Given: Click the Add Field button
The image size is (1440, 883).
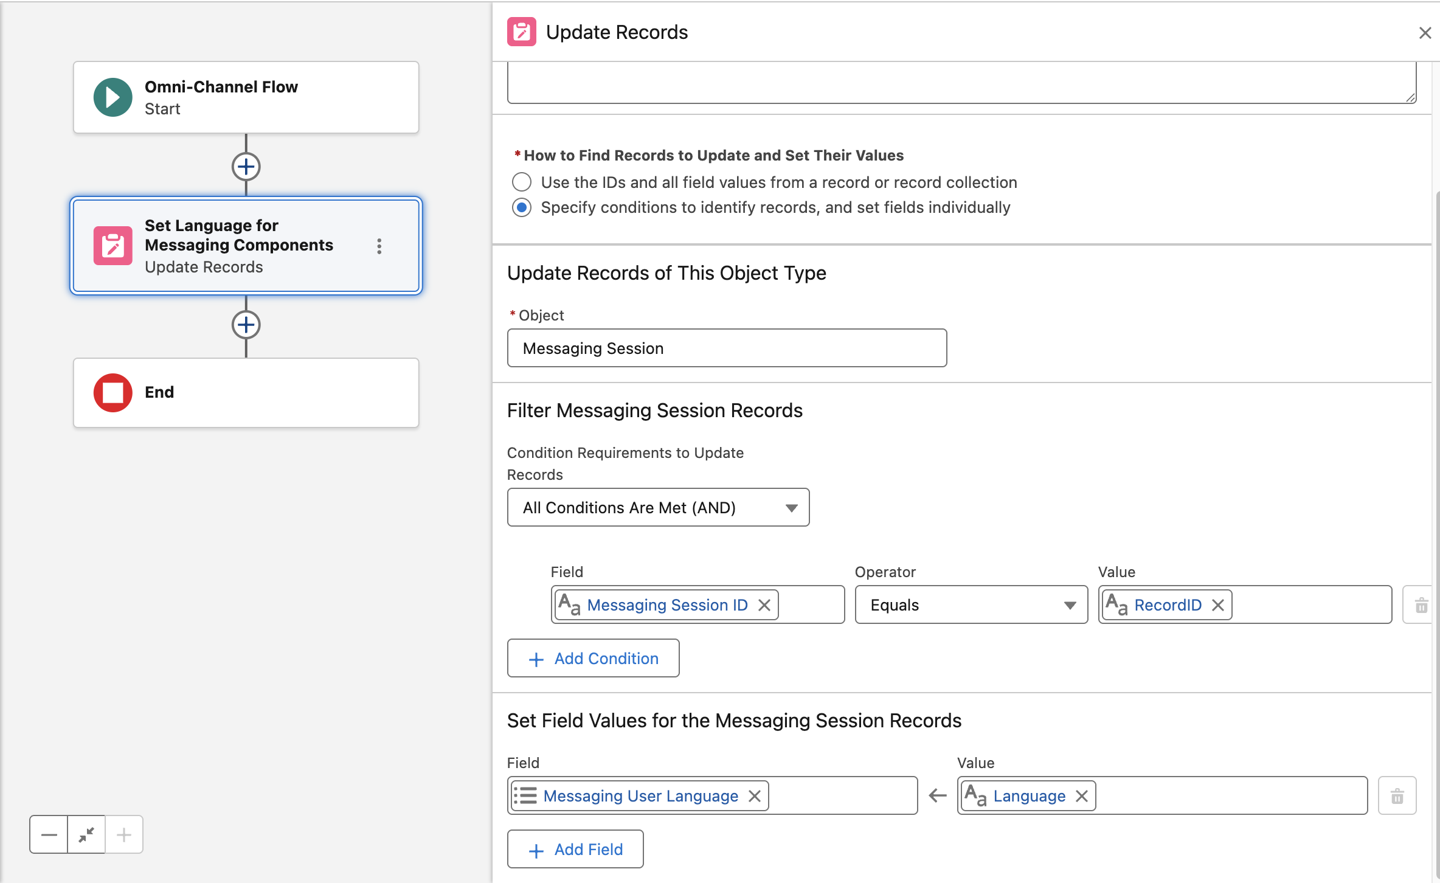Looking at the screenshot, I should point(575,849).
